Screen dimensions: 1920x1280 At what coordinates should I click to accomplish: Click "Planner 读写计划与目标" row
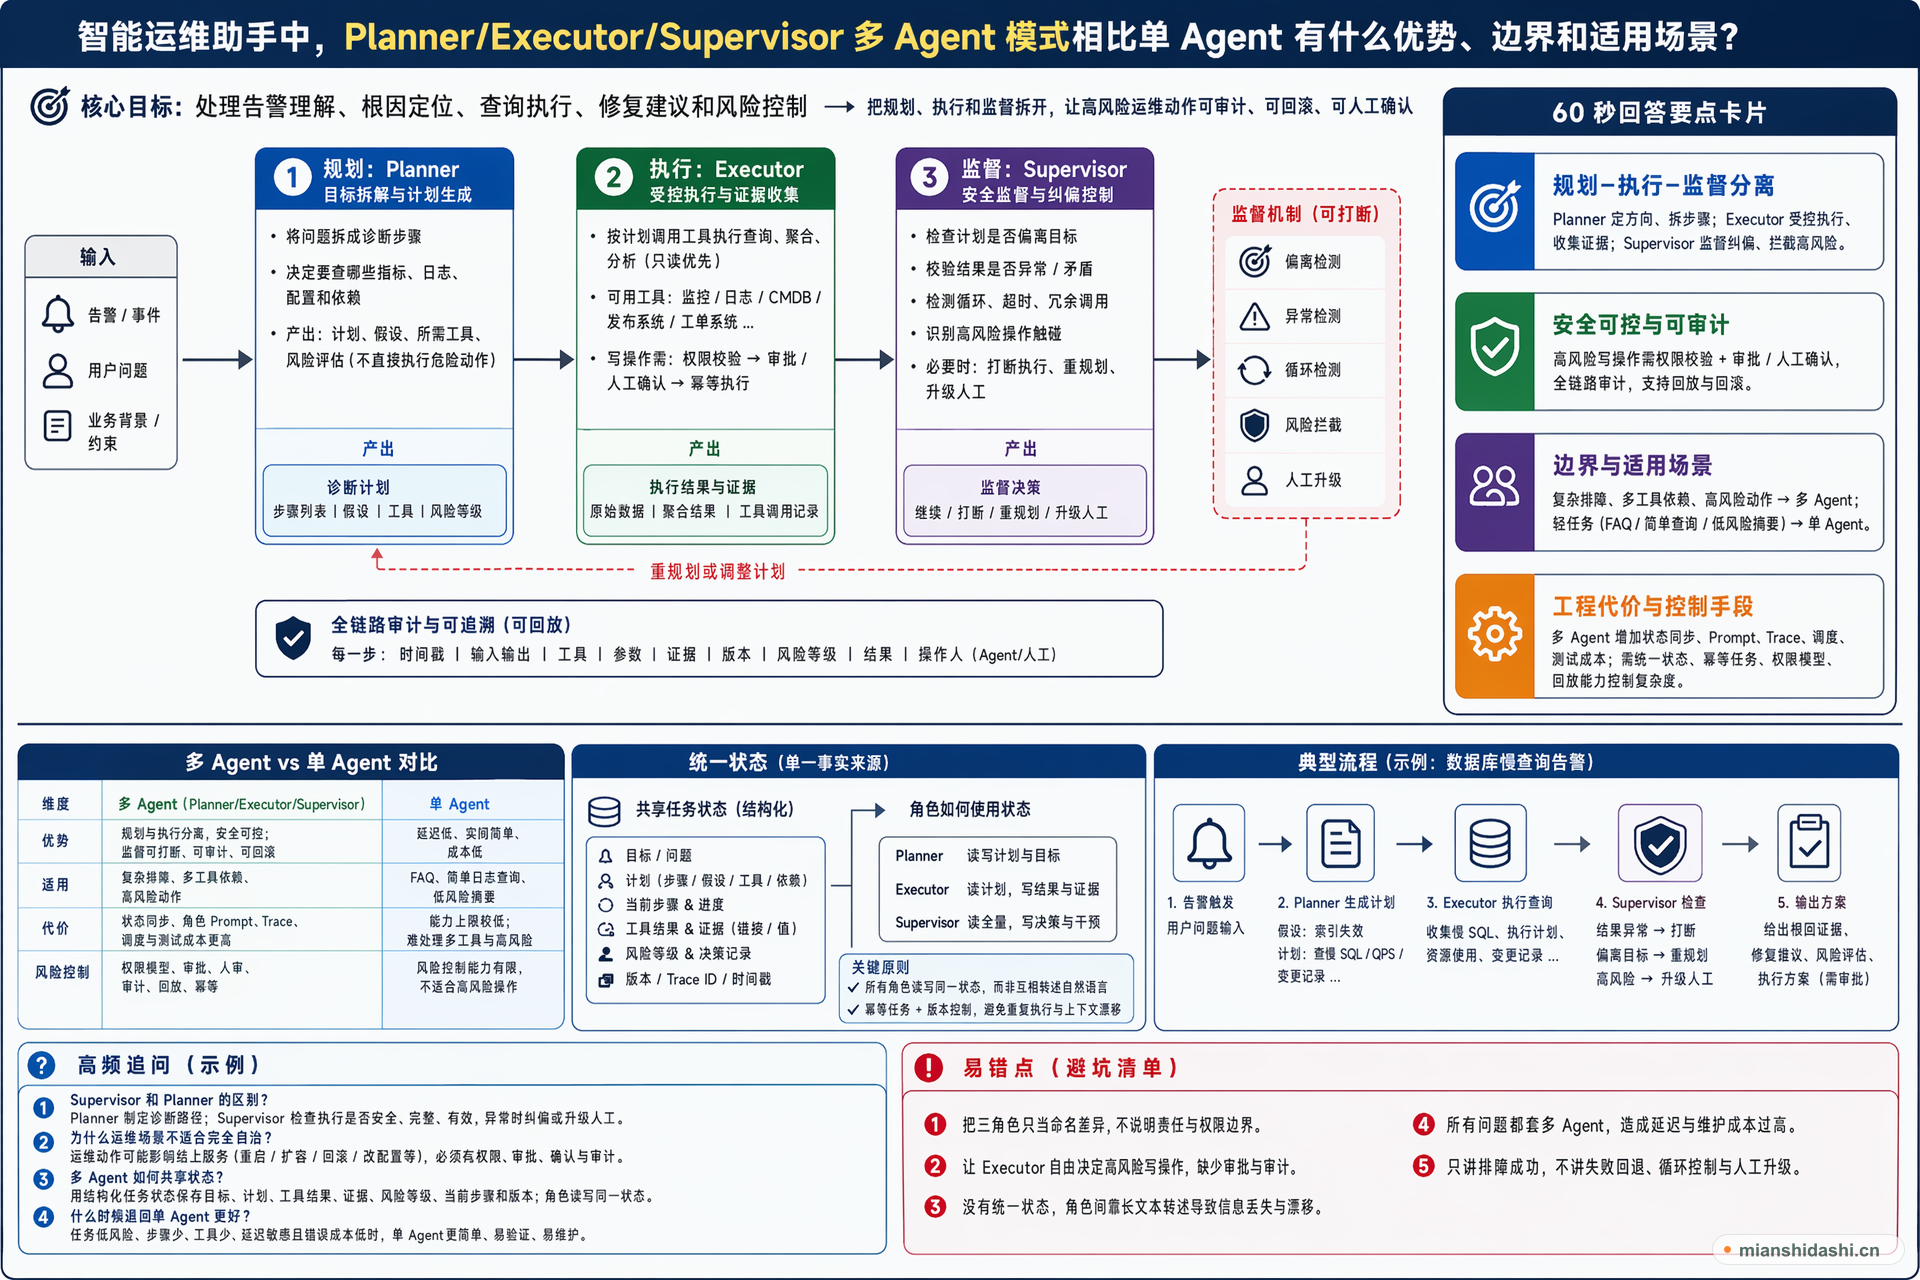[x=978, y=855]
